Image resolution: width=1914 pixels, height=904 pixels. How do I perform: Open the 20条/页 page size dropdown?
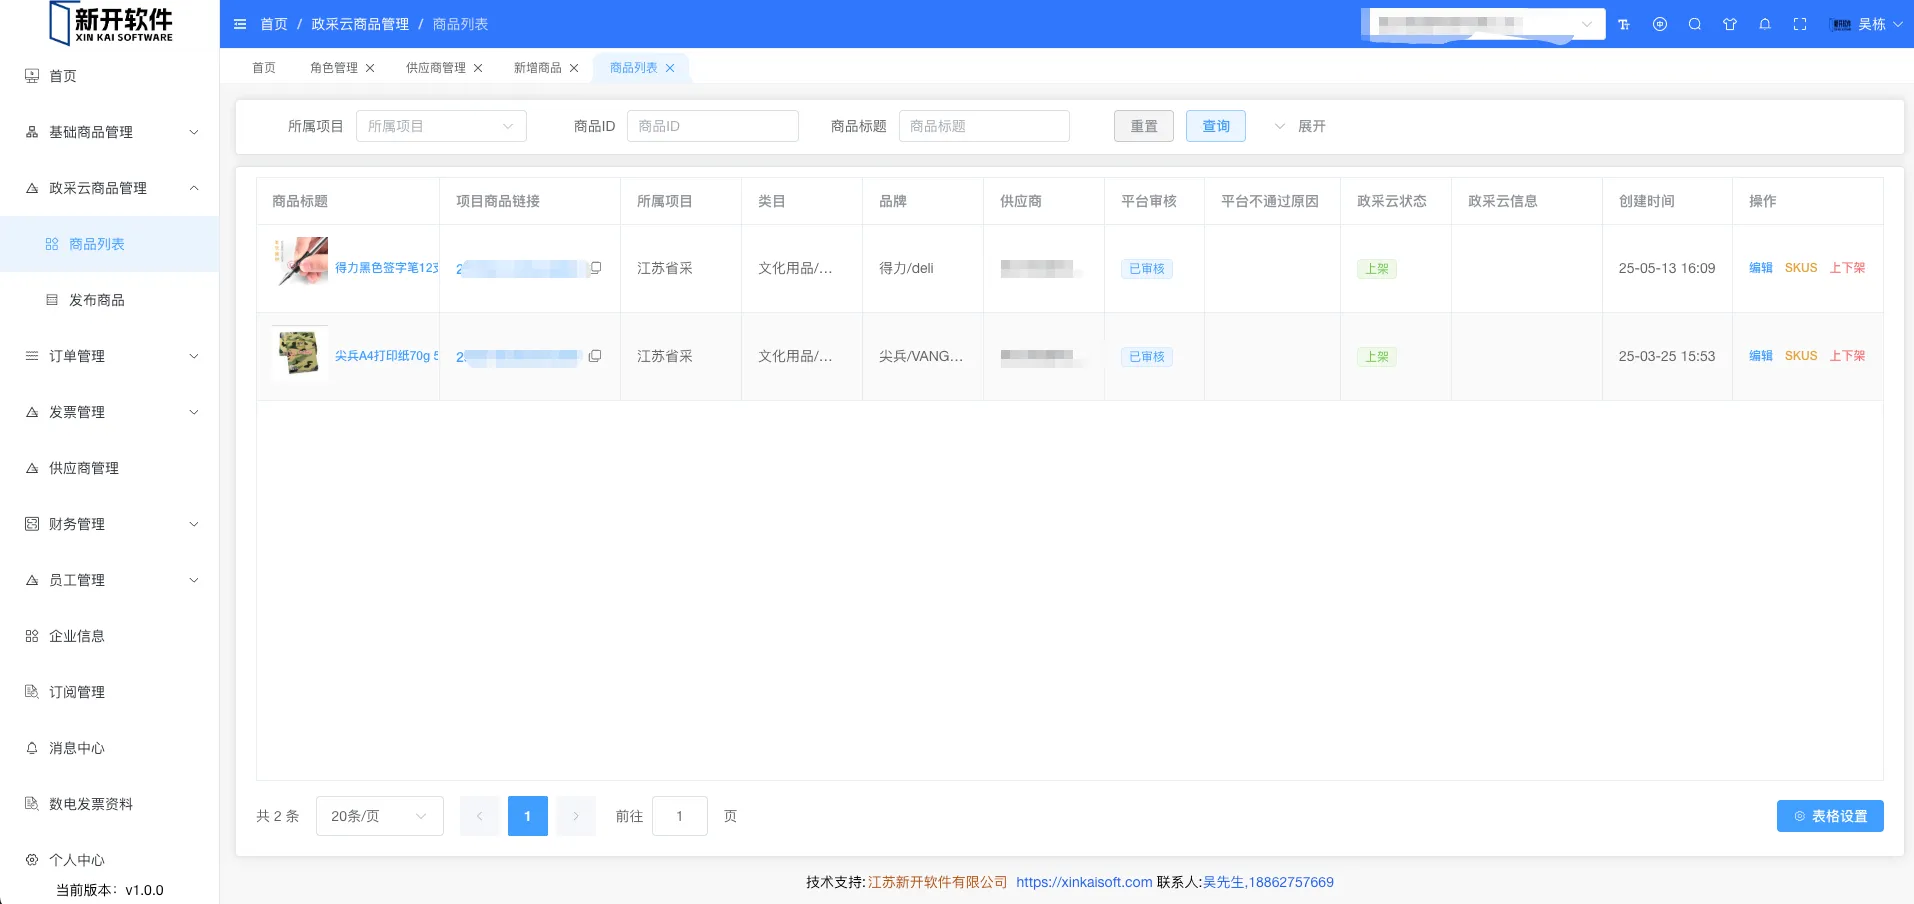coord(379,816)
